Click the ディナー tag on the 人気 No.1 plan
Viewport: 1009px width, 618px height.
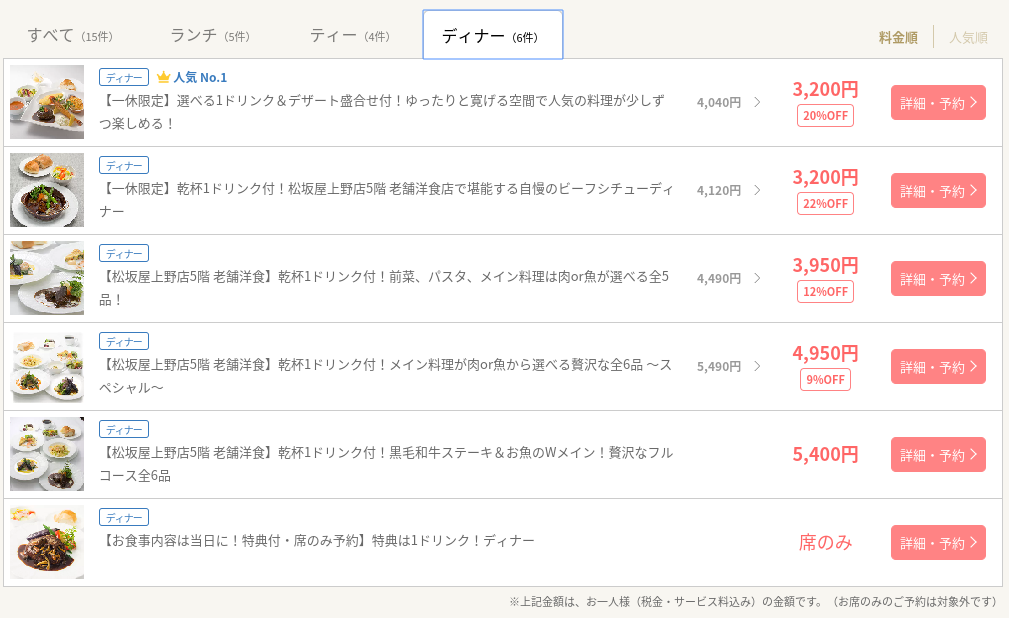click(x=124, y=77)
